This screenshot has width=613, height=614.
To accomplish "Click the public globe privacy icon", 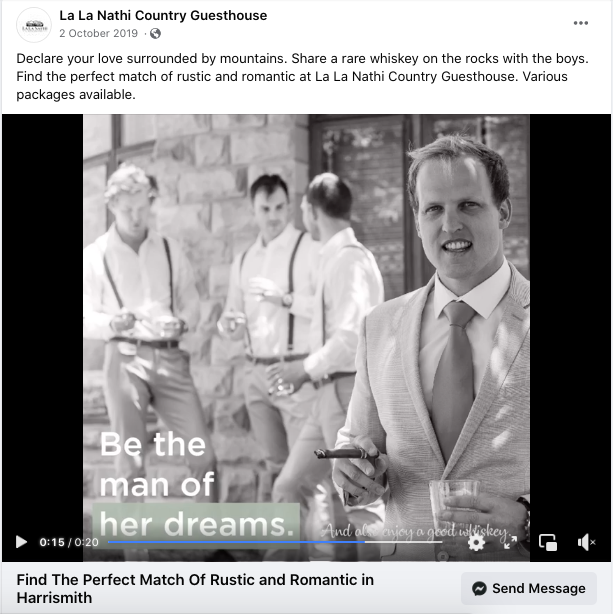I will click(x=155, y=34).
